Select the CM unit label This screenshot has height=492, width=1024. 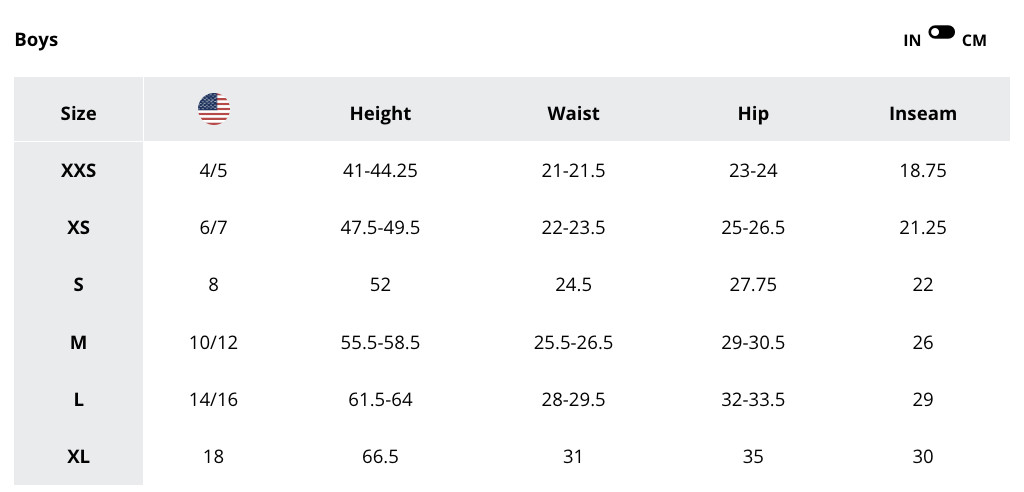tap(974, 41)
